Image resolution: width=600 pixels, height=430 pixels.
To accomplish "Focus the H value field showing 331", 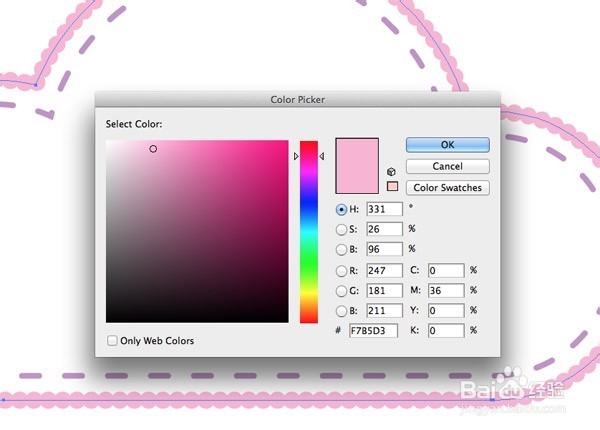I will coord(385,209).
